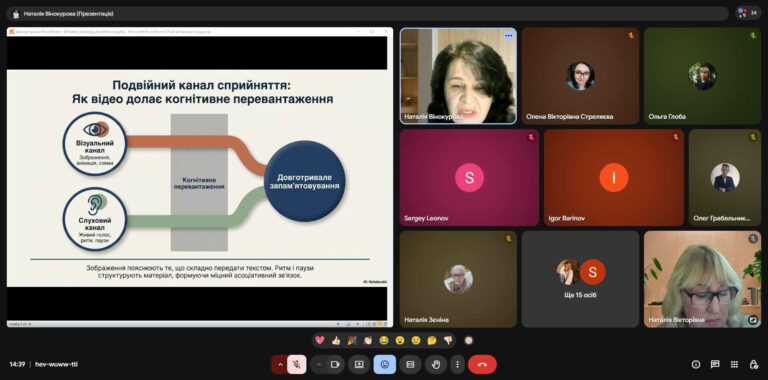
Task: Open video settings arrow beside the camera
Action: click(319, 364)
